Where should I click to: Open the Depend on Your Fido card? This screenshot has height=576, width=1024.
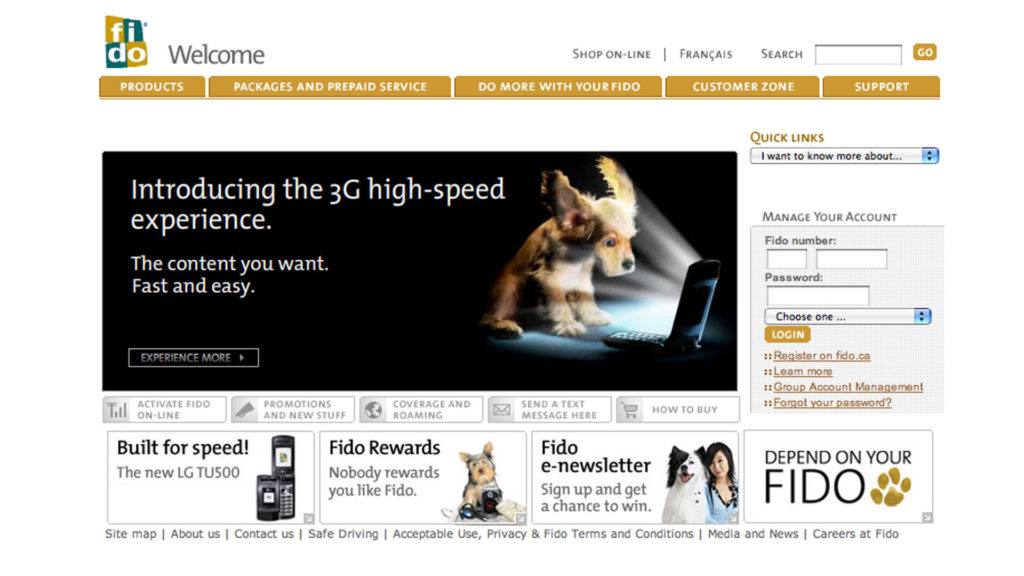pos(838,477)
